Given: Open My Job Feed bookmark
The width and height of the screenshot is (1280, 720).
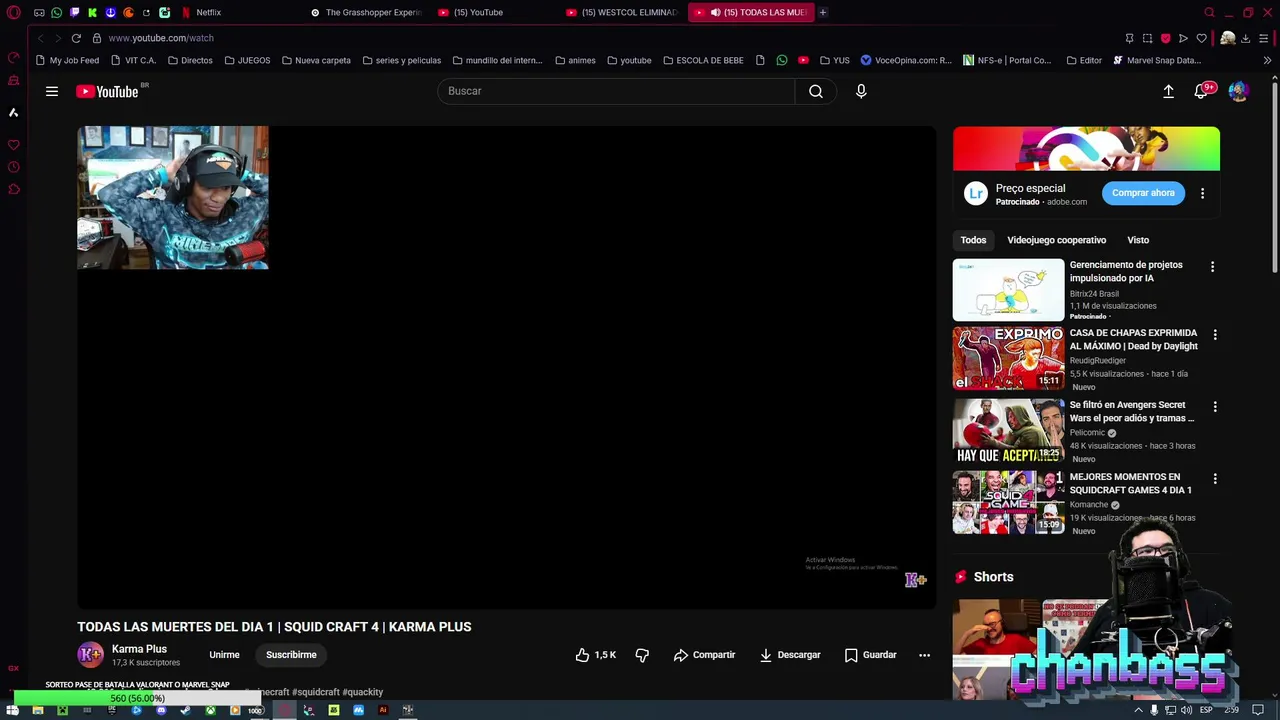Looking at the screenshot, I should coord(67,60).
